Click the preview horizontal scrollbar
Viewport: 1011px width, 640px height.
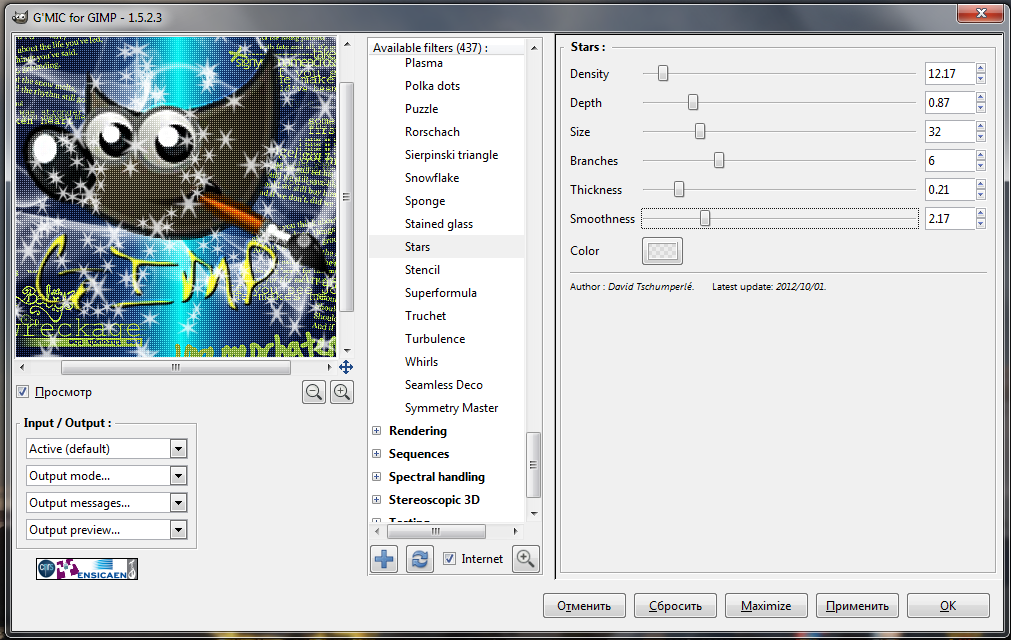[175, 367]
